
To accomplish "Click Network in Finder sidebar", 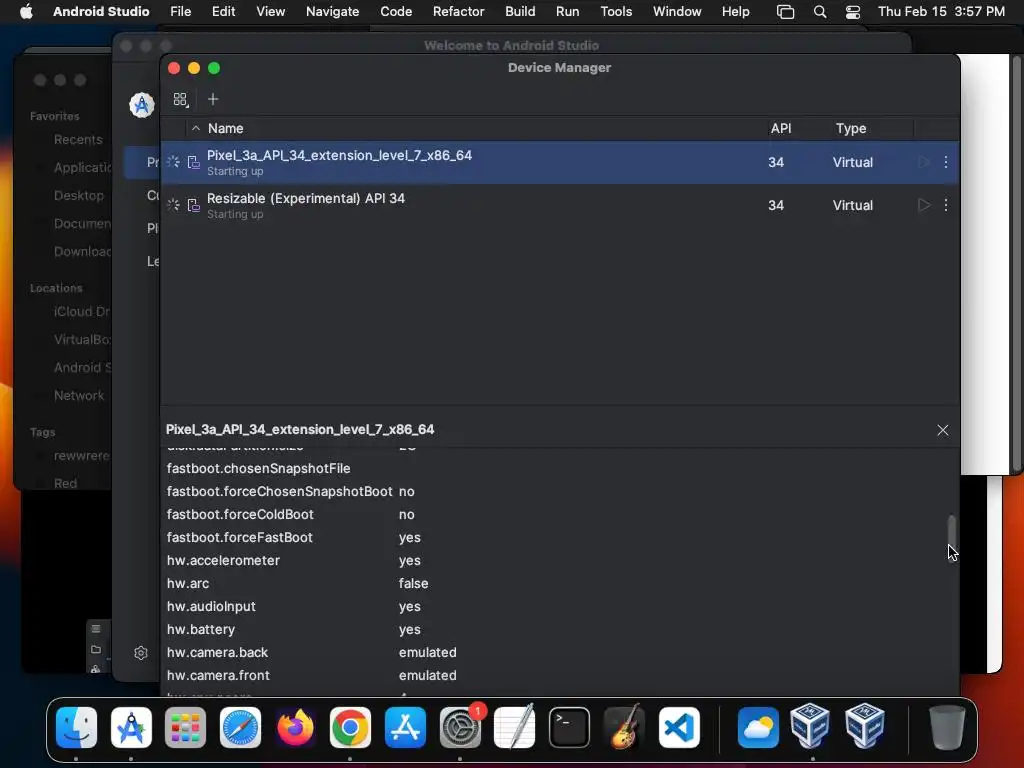I will point(79,395).
